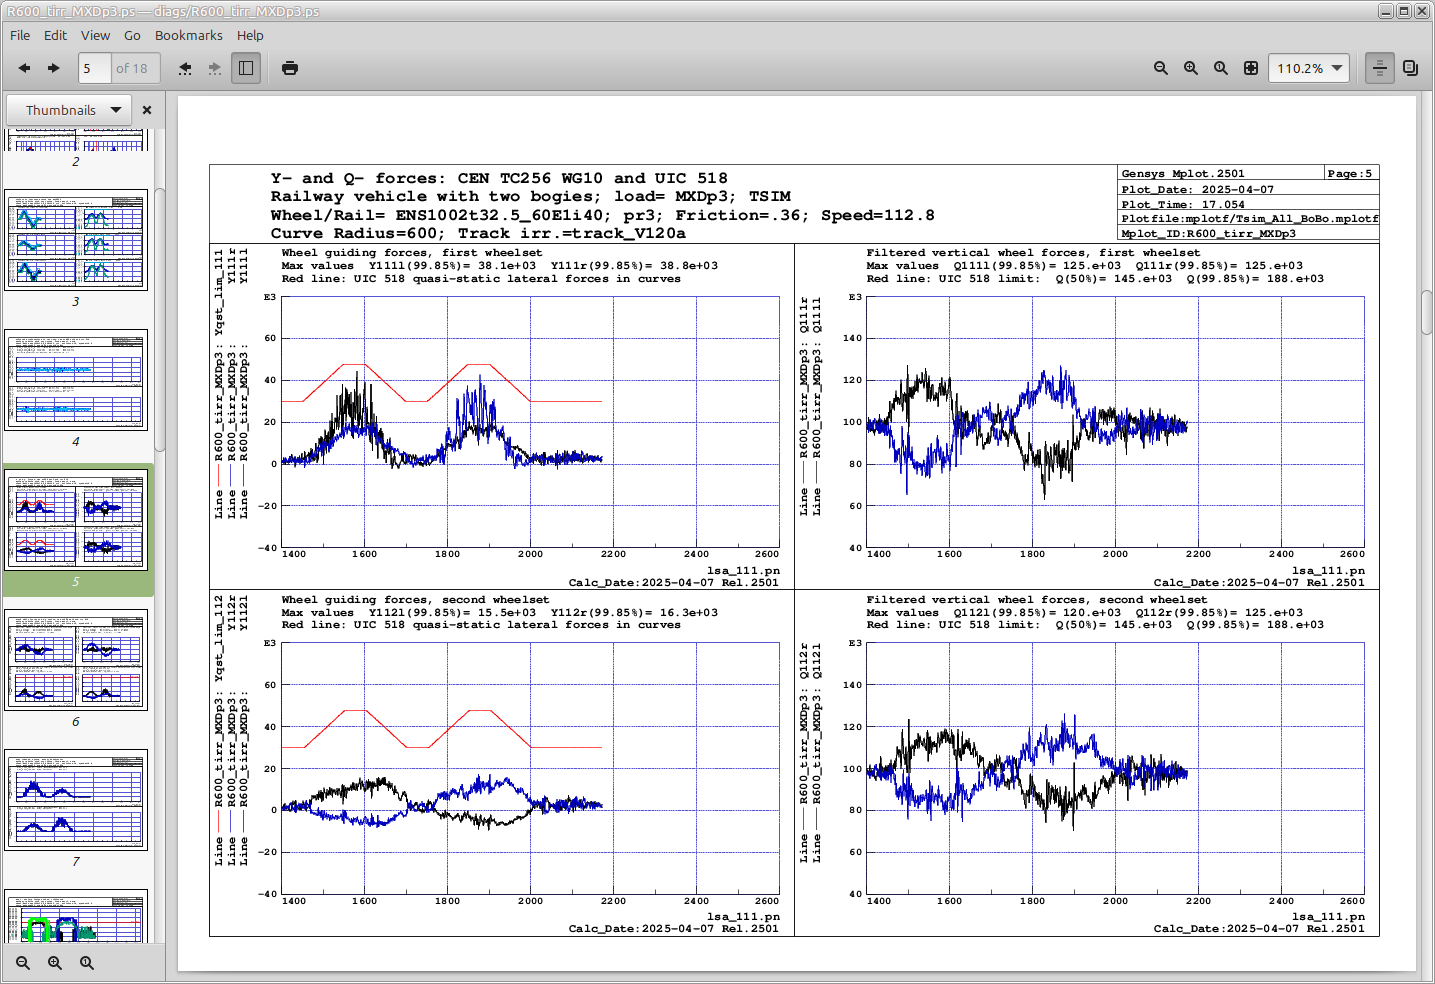The height and width of the screenshot is (984, 1435).
Task: Close the sidebar with X button
Action: tap(147, 110)
